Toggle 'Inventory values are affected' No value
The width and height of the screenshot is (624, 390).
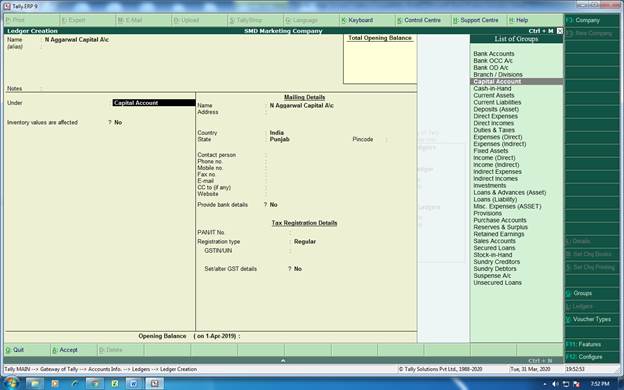[x=118, y=123]
